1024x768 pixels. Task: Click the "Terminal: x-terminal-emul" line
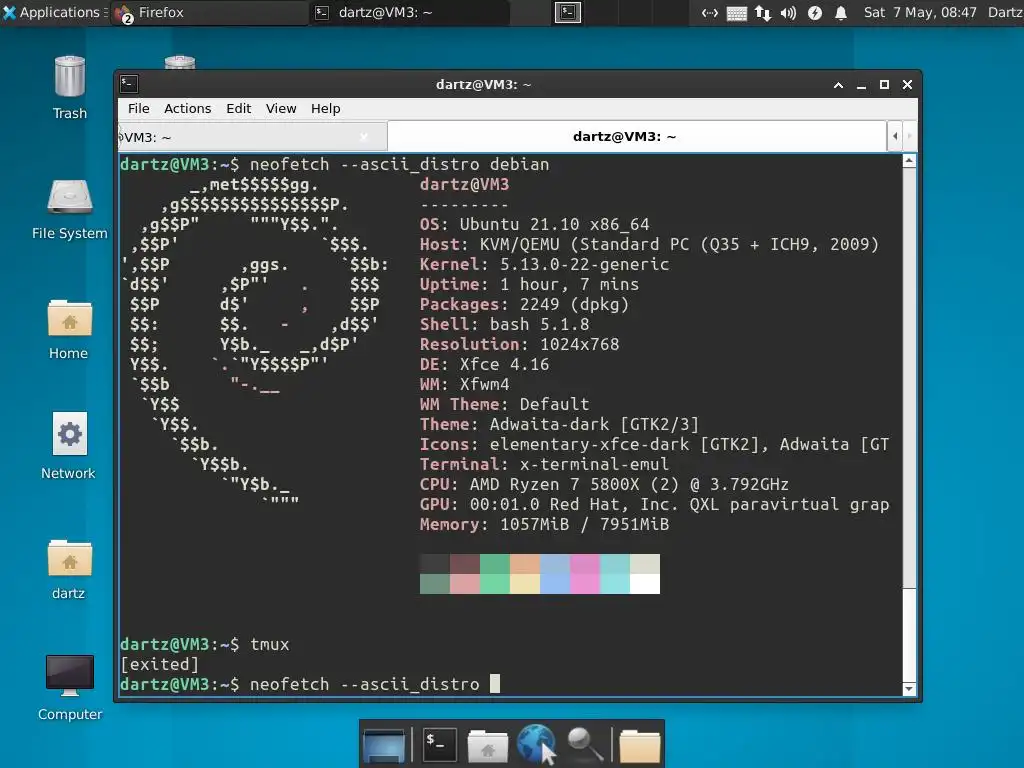[x=544, y=464]
